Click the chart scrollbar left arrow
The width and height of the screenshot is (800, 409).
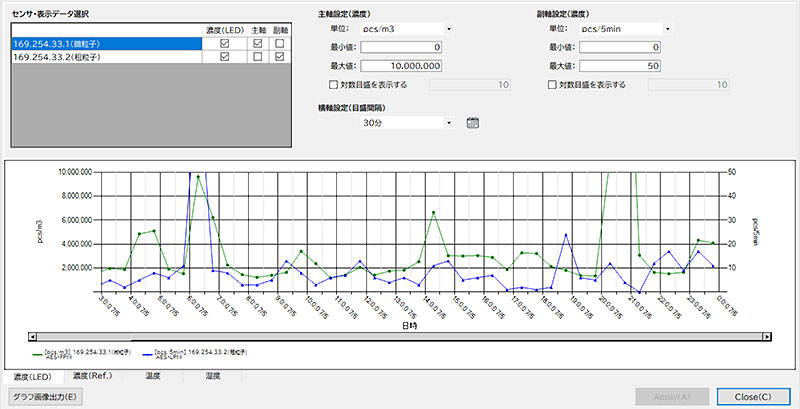(34, 337)
